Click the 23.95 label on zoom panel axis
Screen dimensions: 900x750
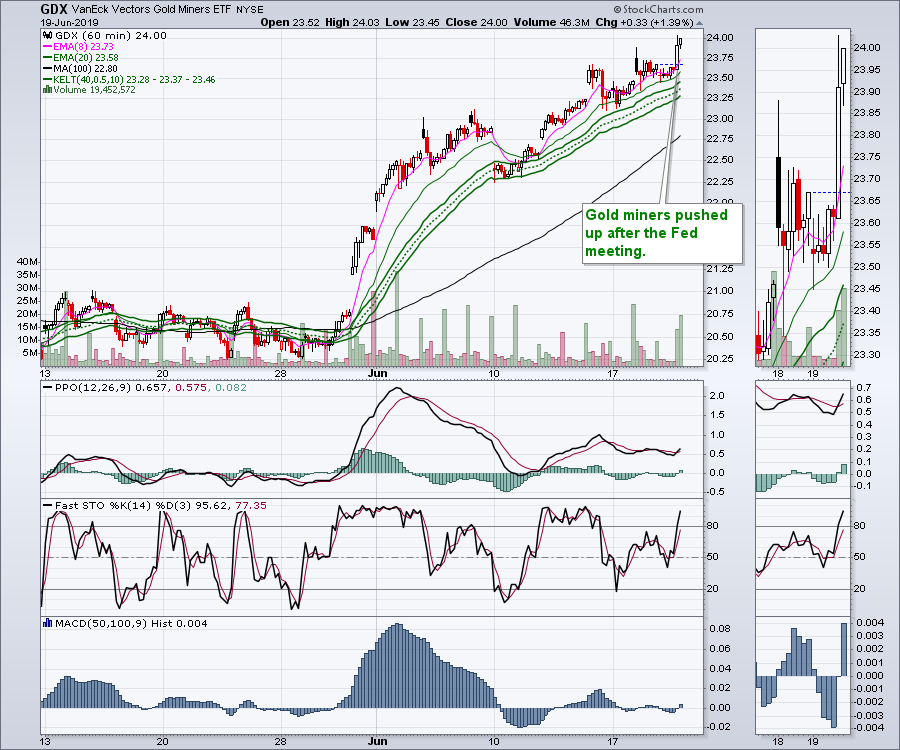[x=867, y=69]
